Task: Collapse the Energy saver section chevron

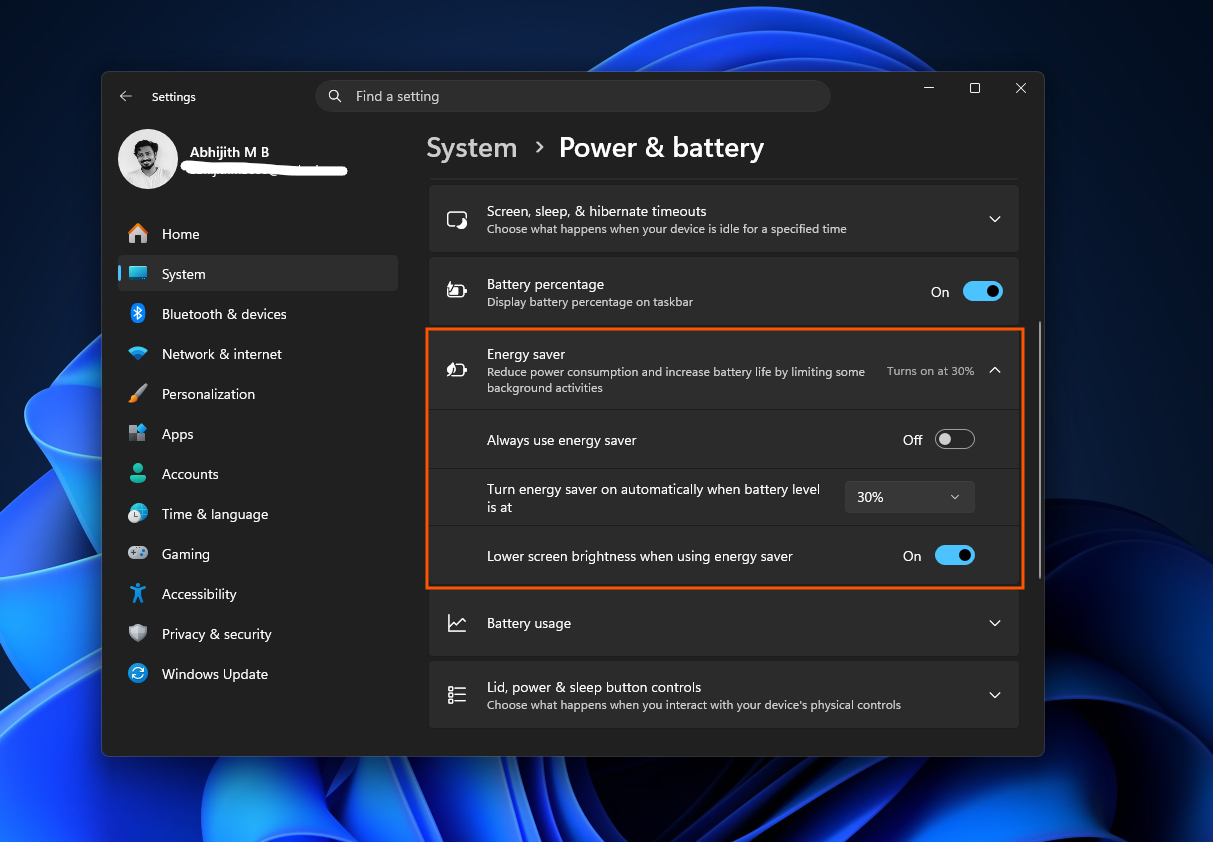Action: (995, 371)
